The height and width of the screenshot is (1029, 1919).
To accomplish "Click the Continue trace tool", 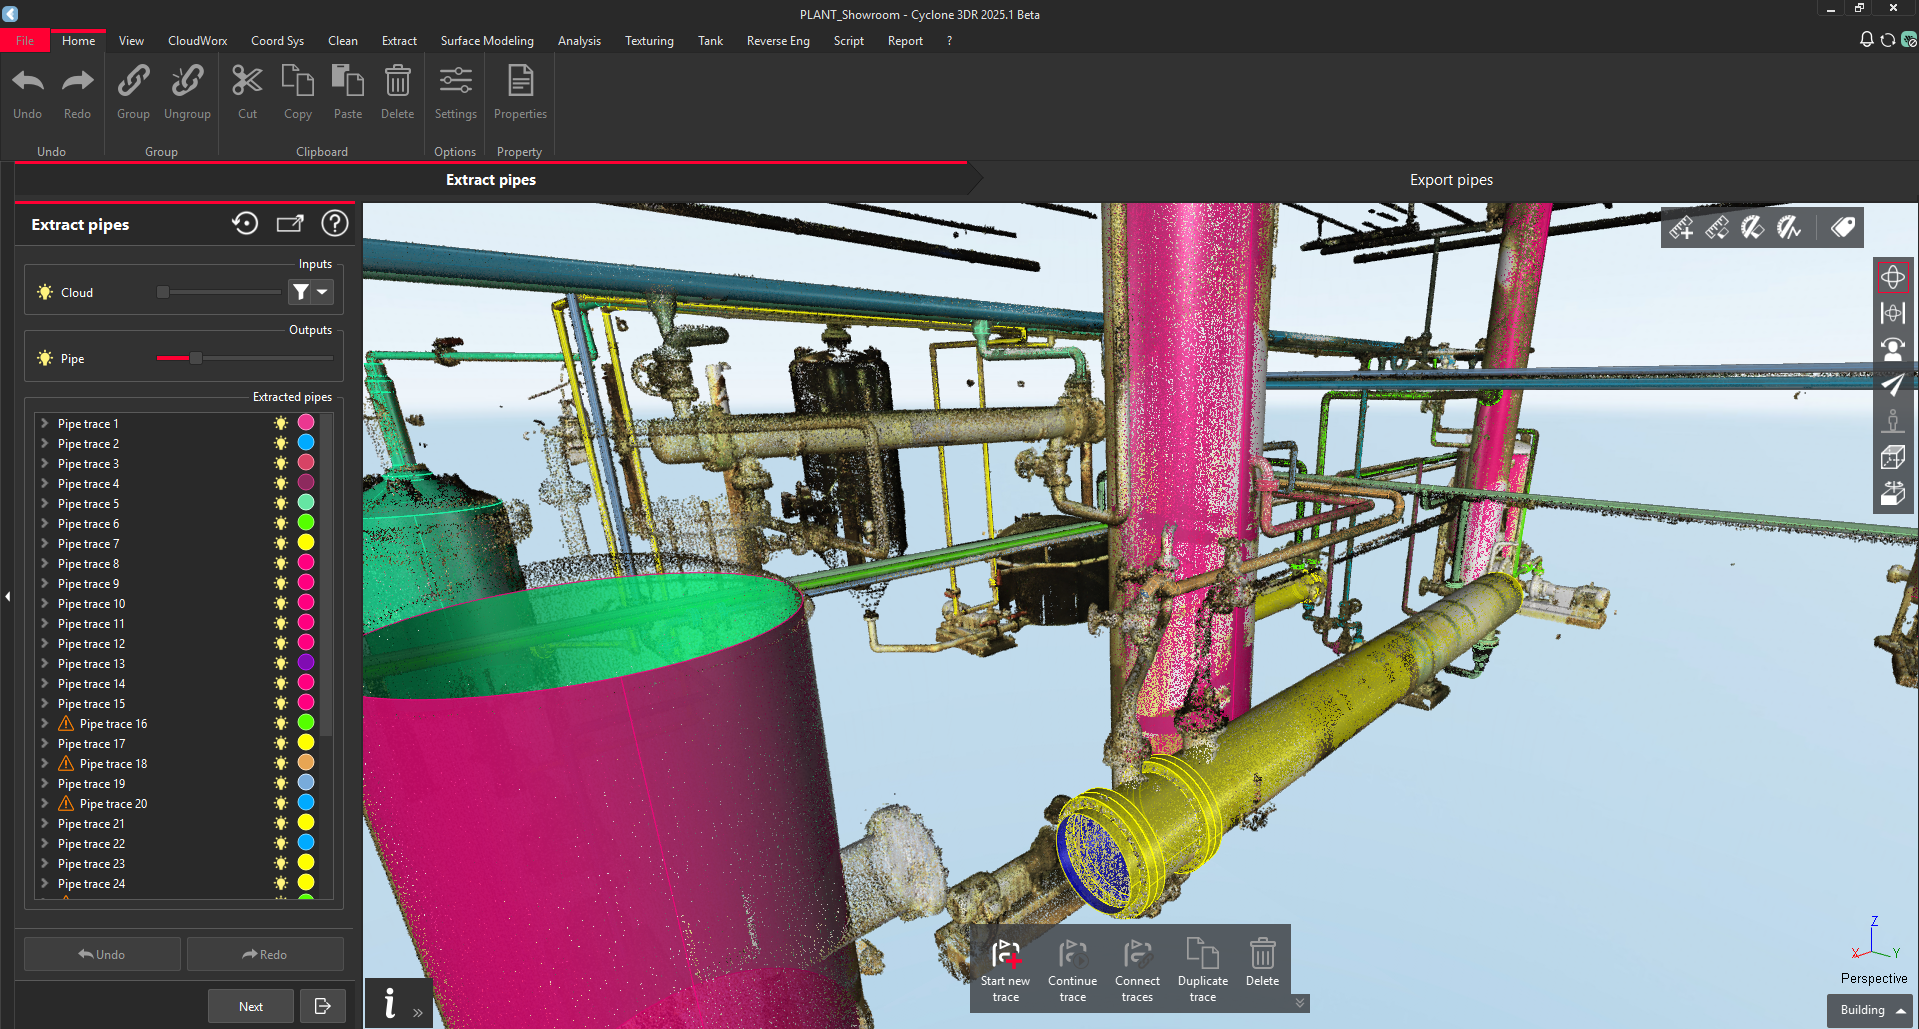I will click(x=1072, y=955).
